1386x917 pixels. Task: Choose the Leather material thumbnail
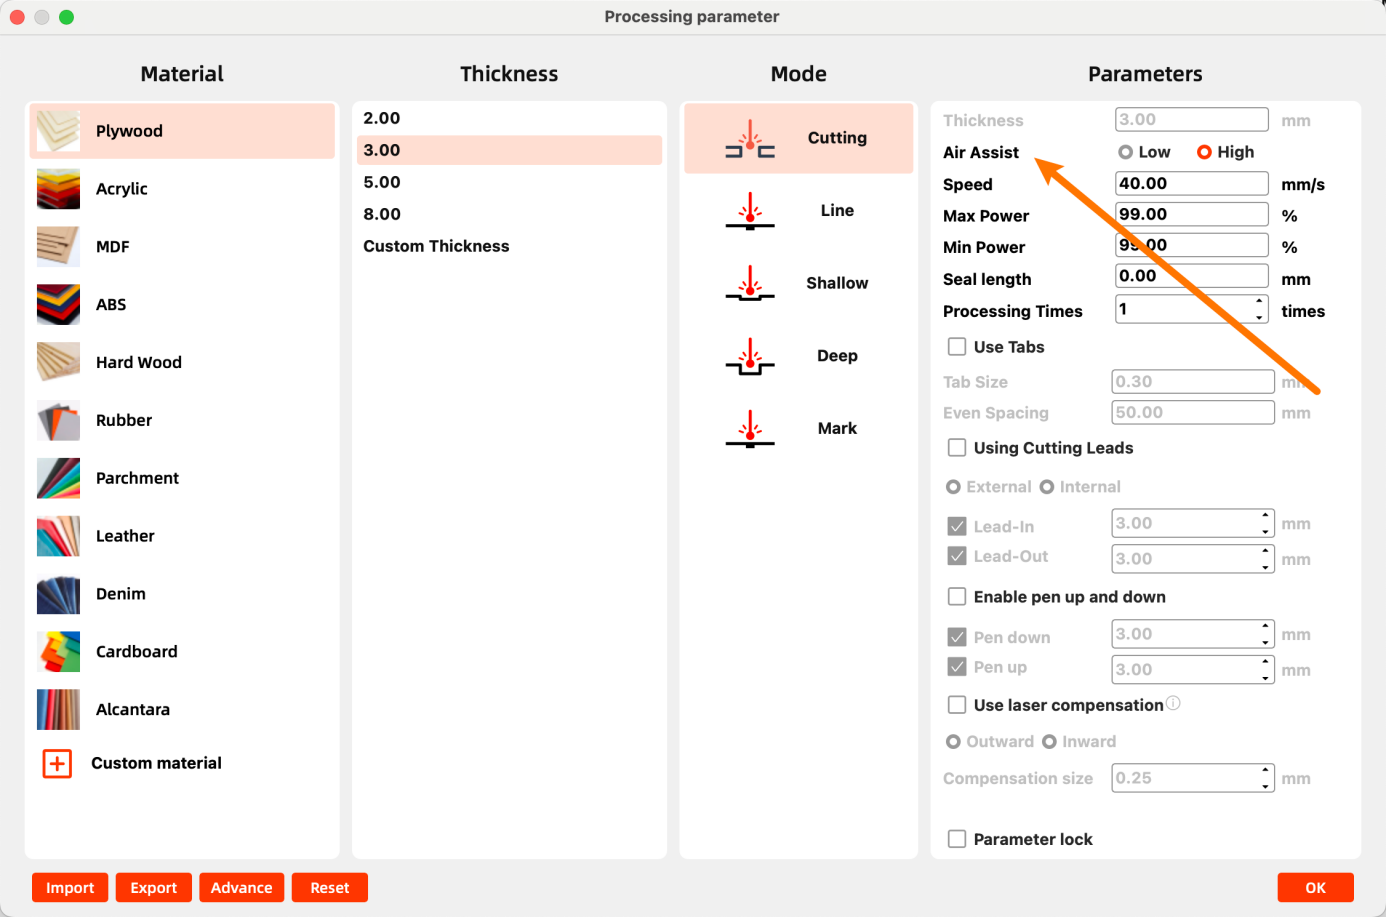coord(58,536)
